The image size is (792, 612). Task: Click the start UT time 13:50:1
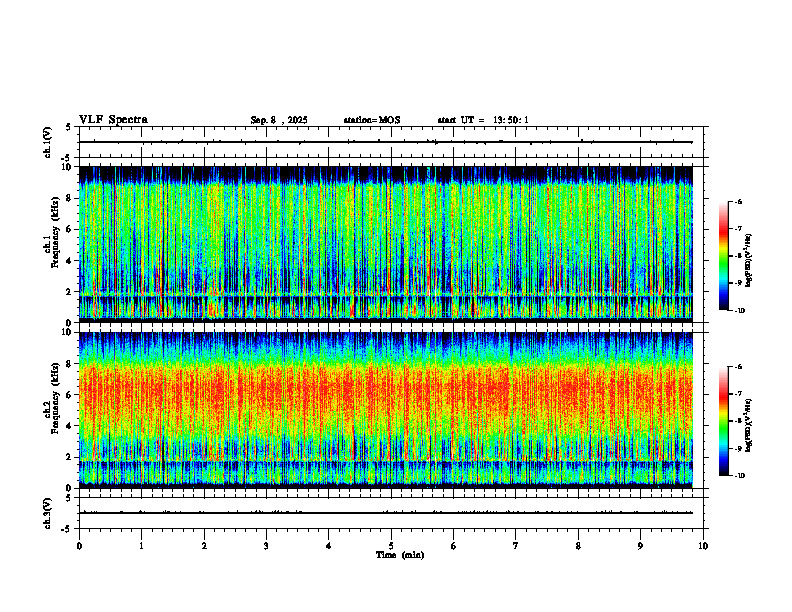511,120
